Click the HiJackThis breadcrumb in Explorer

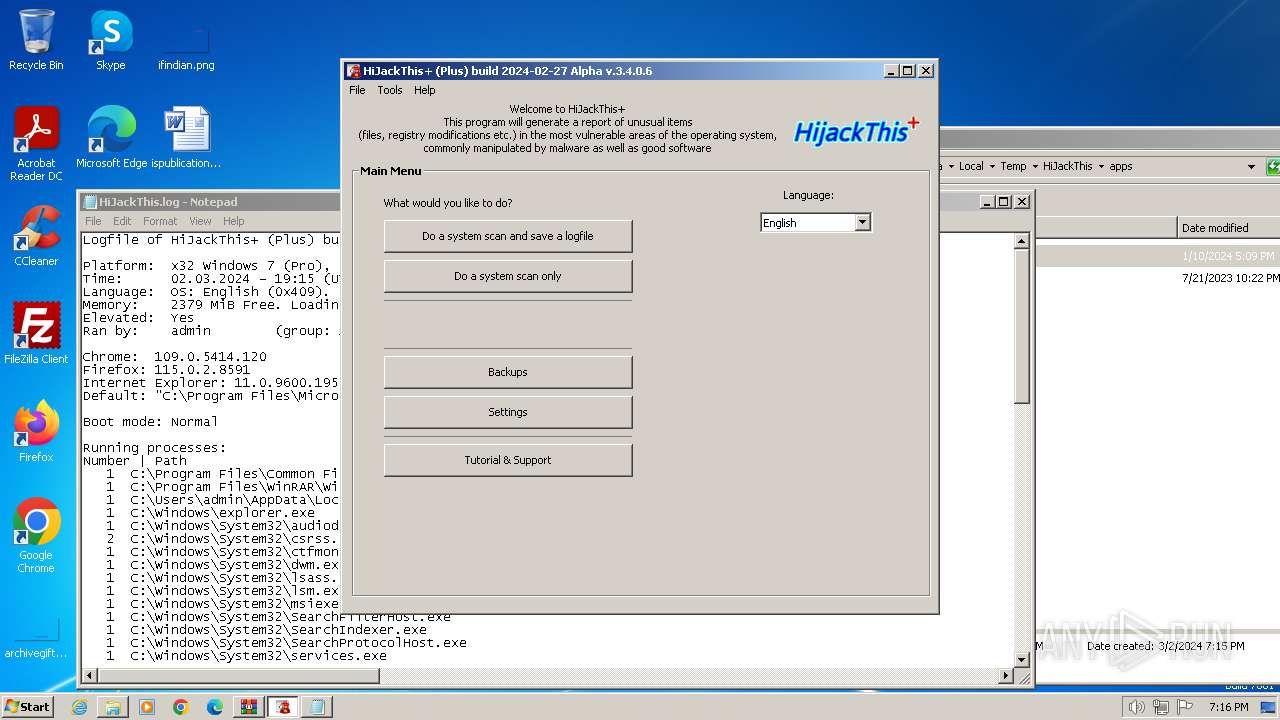[x=1068, y=167]
